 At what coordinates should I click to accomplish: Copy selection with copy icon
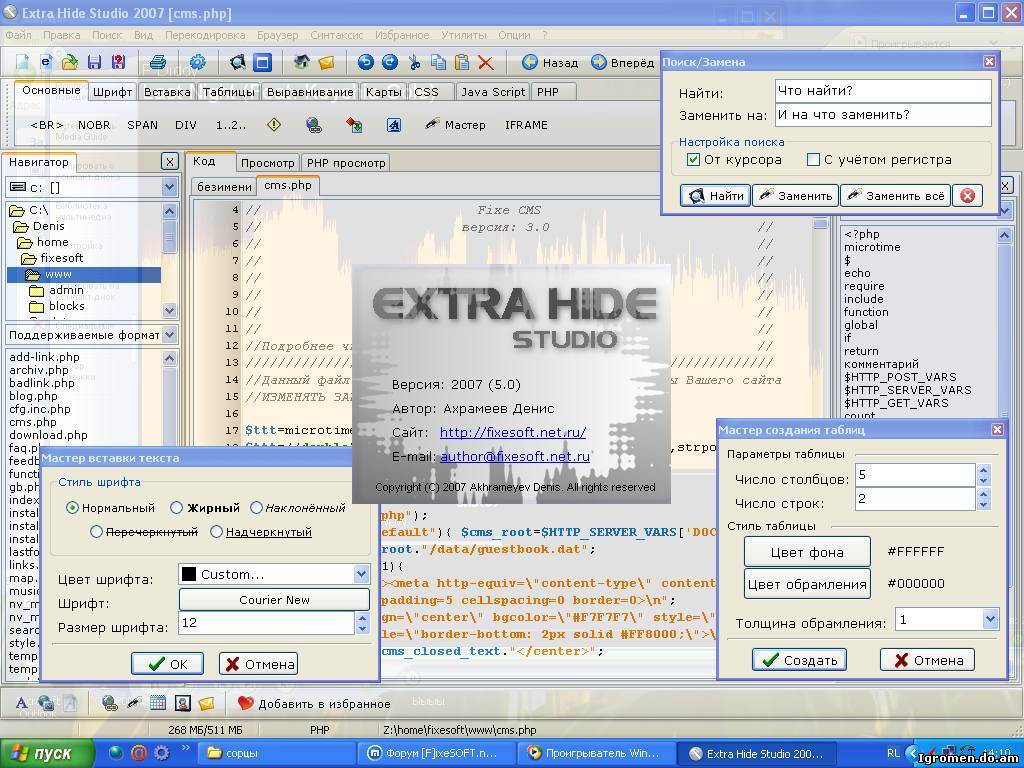tap(438, 63)
